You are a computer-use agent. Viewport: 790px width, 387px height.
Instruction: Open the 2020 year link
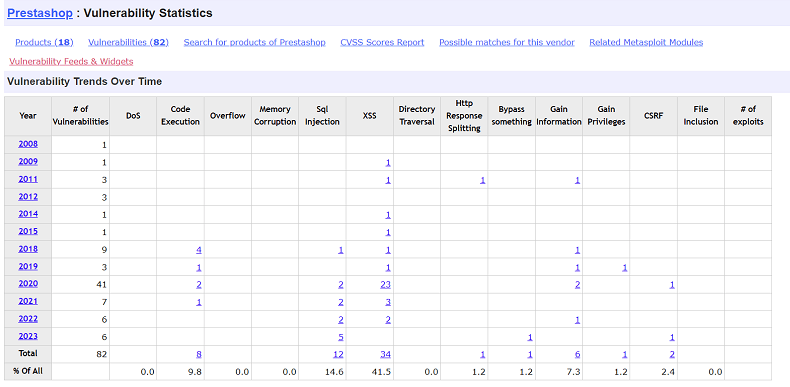coord(28,284)
